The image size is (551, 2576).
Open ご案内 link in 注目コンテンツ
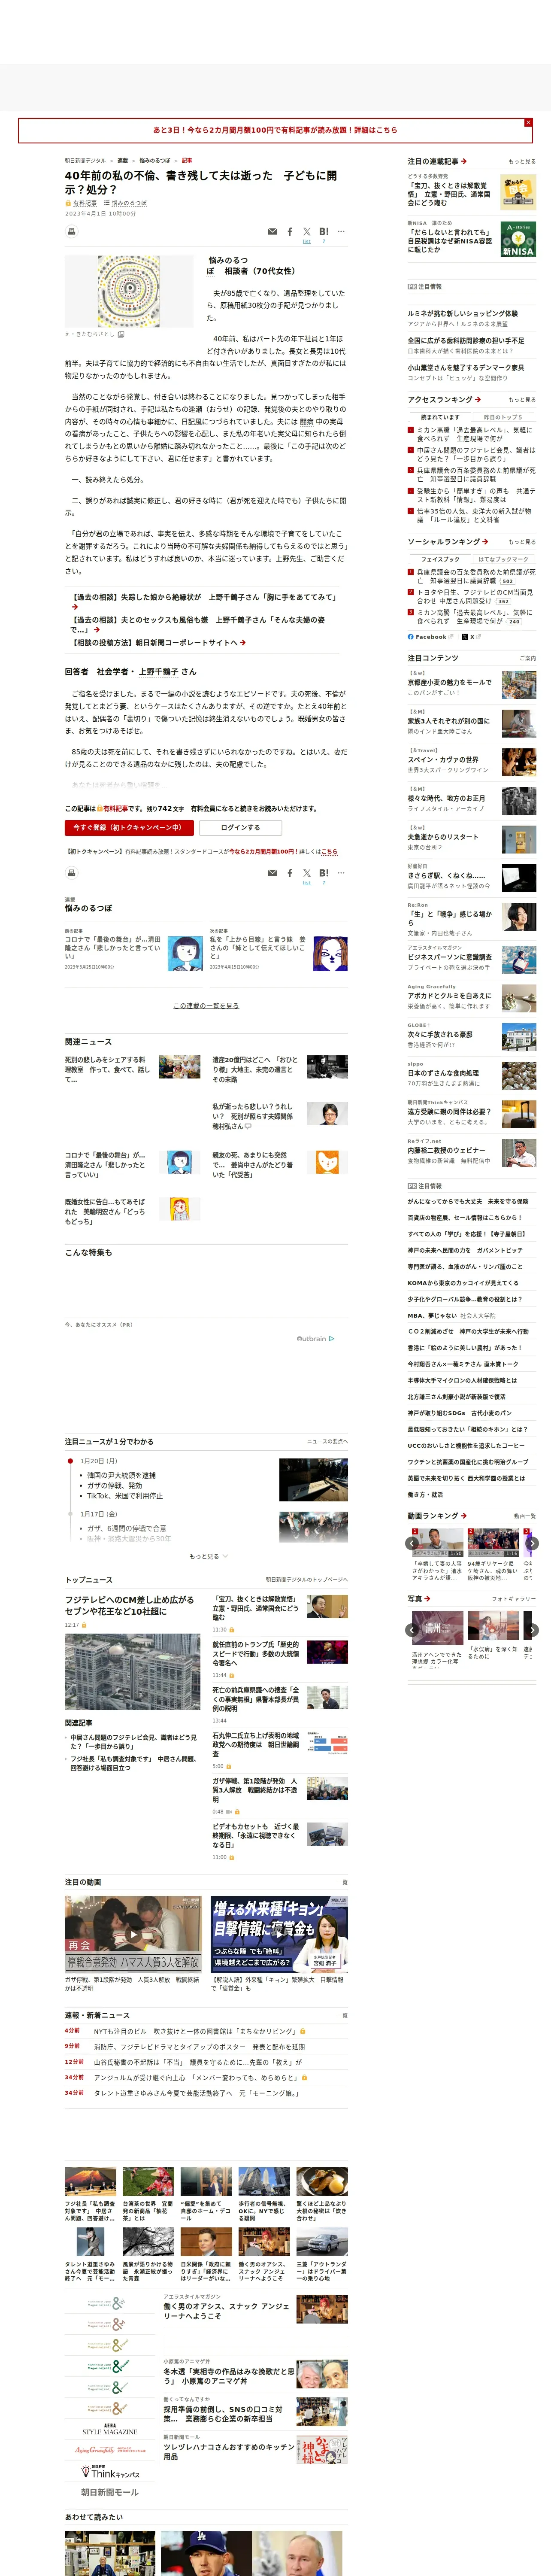point(528,658)
